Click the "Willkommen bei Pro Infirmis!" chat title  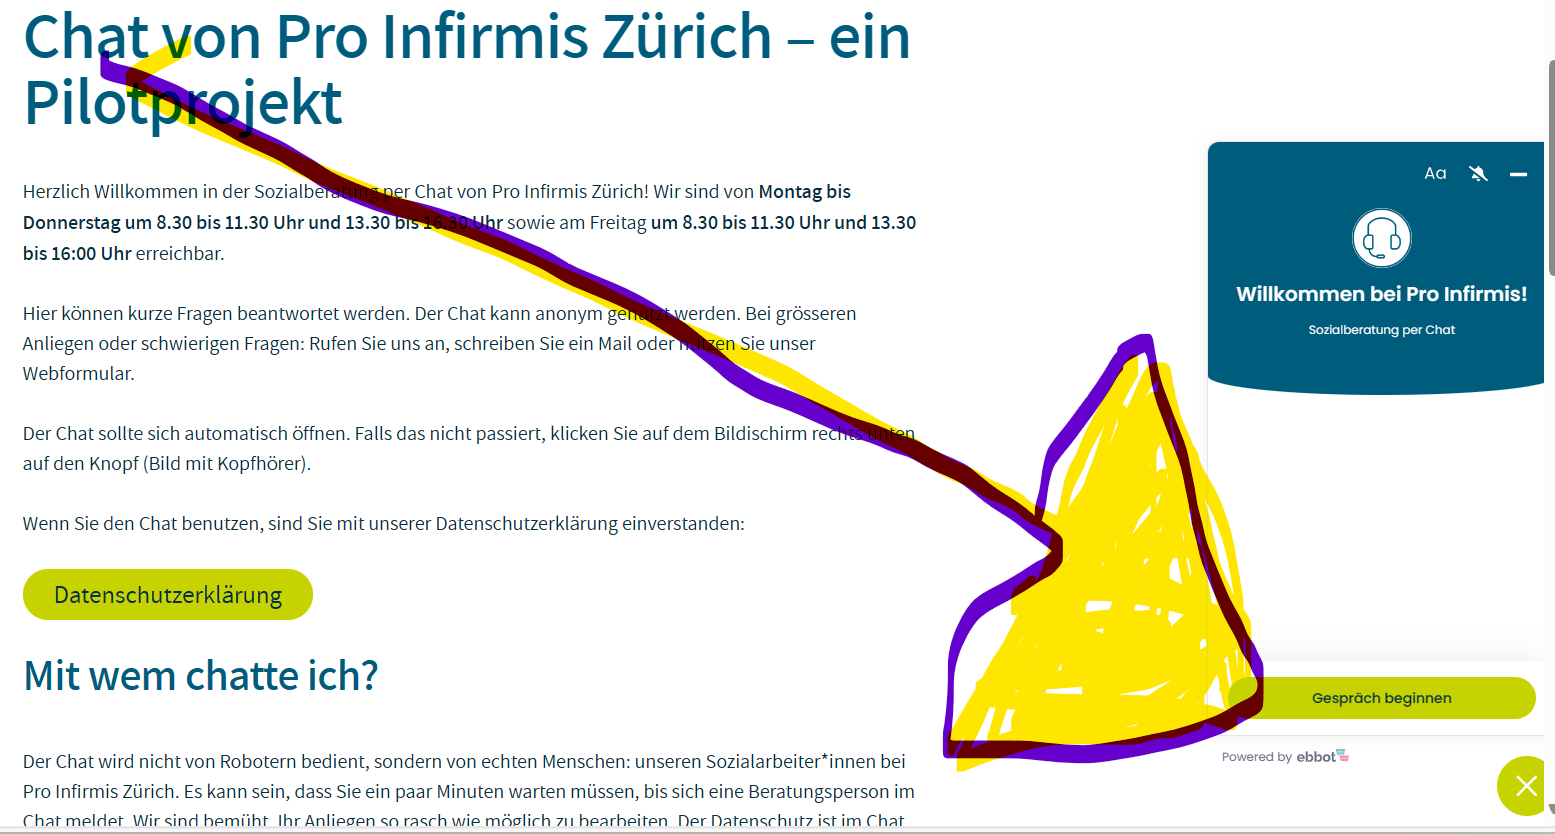click(1382, 294)
